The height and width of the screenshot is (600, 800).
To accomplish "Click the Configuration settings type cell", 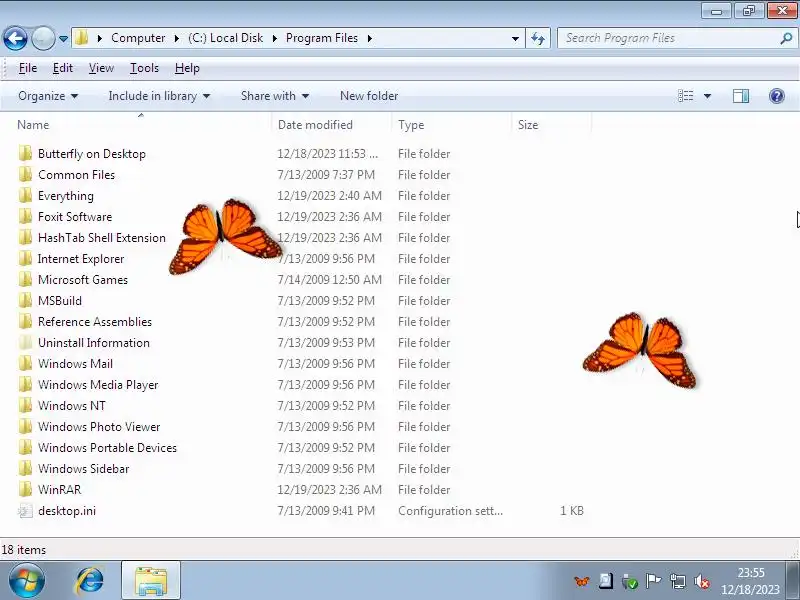I will (x=450, y=510).
